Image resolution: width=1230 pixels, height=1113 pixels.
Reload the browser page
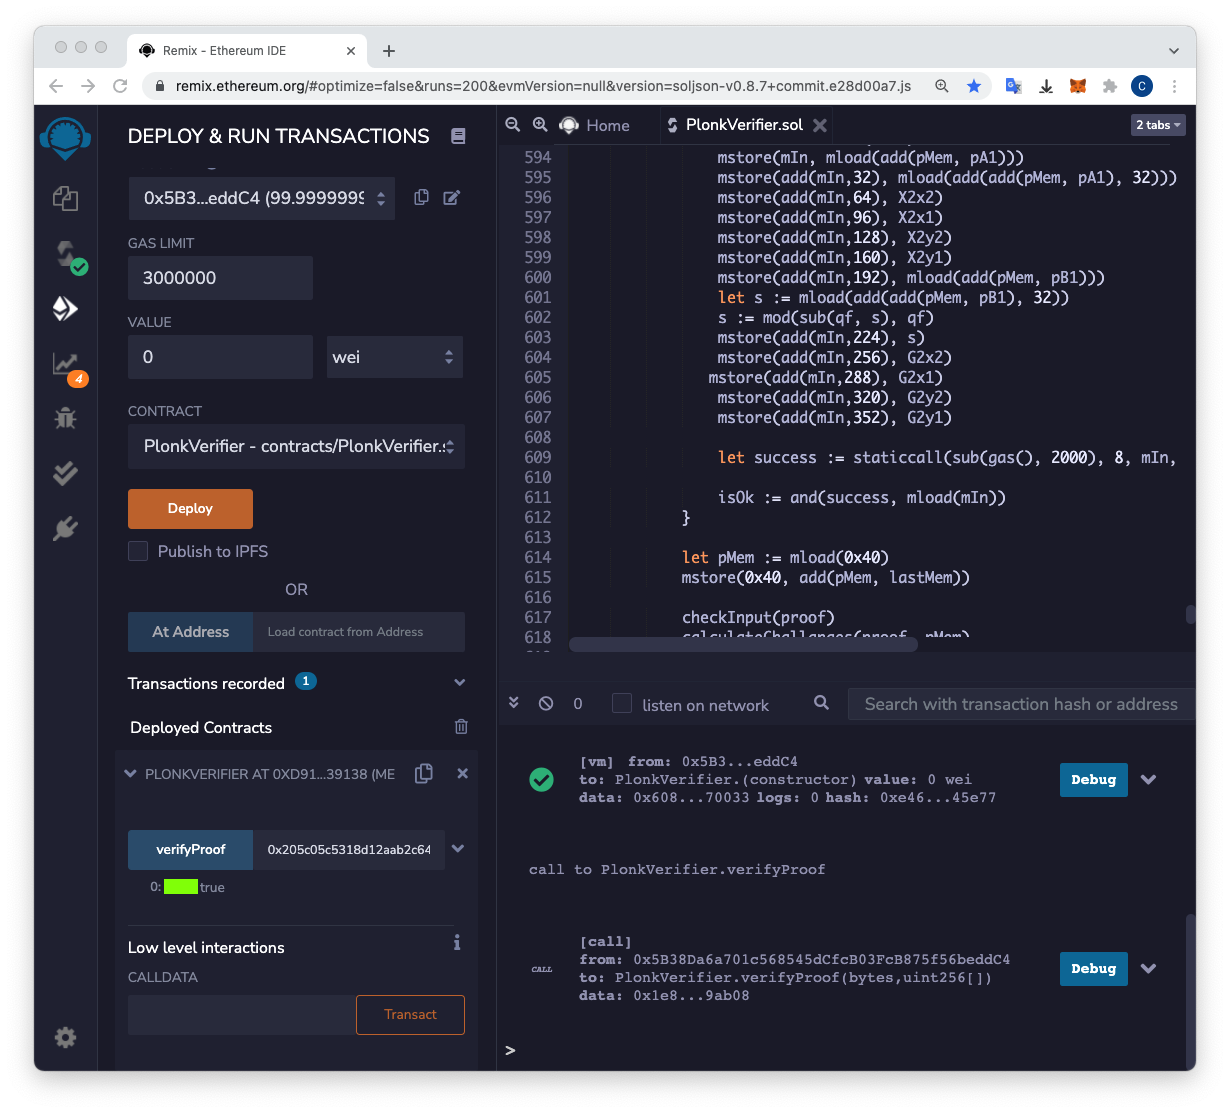click(x=120, y=86)
